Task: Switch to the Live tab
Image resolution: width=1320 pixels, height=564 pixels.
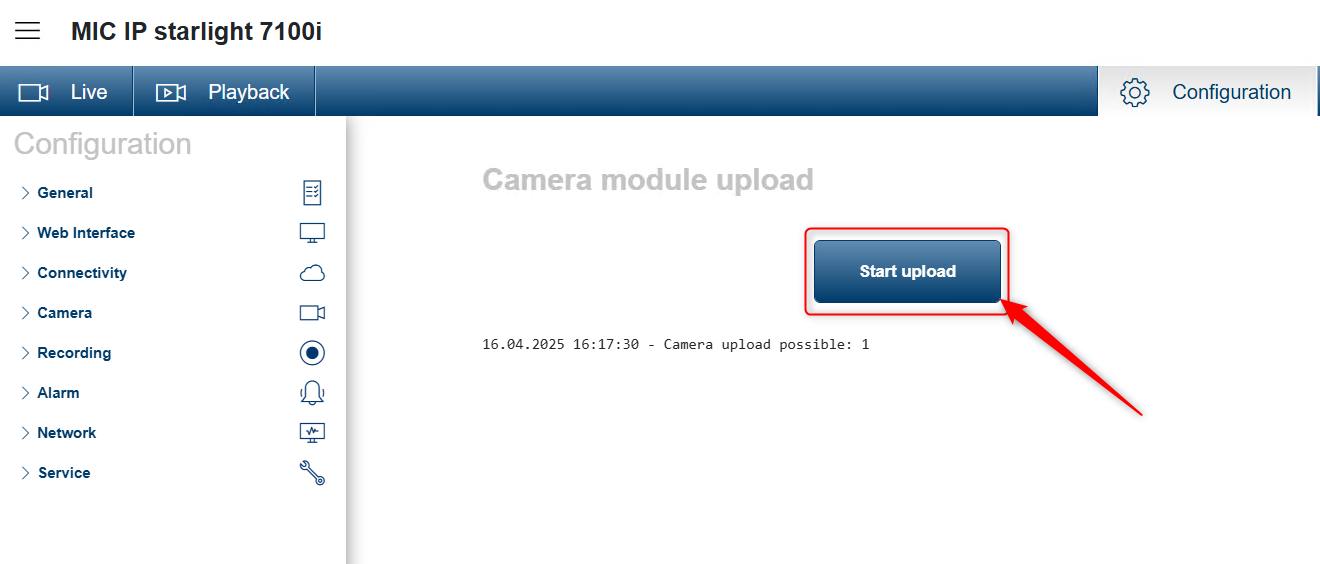Action: (x=67, y=92)
